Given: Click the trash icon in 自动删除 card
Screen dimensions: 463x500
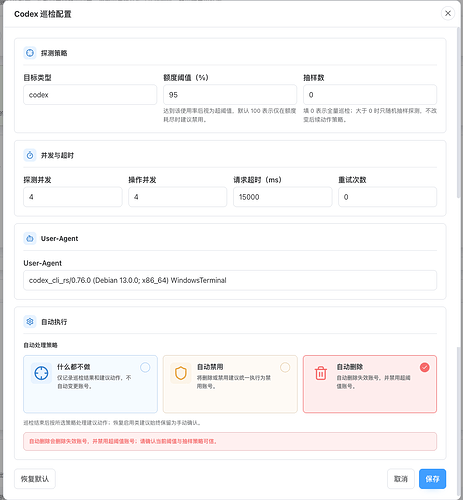Looking at the screenshot, I should (321, 373).
